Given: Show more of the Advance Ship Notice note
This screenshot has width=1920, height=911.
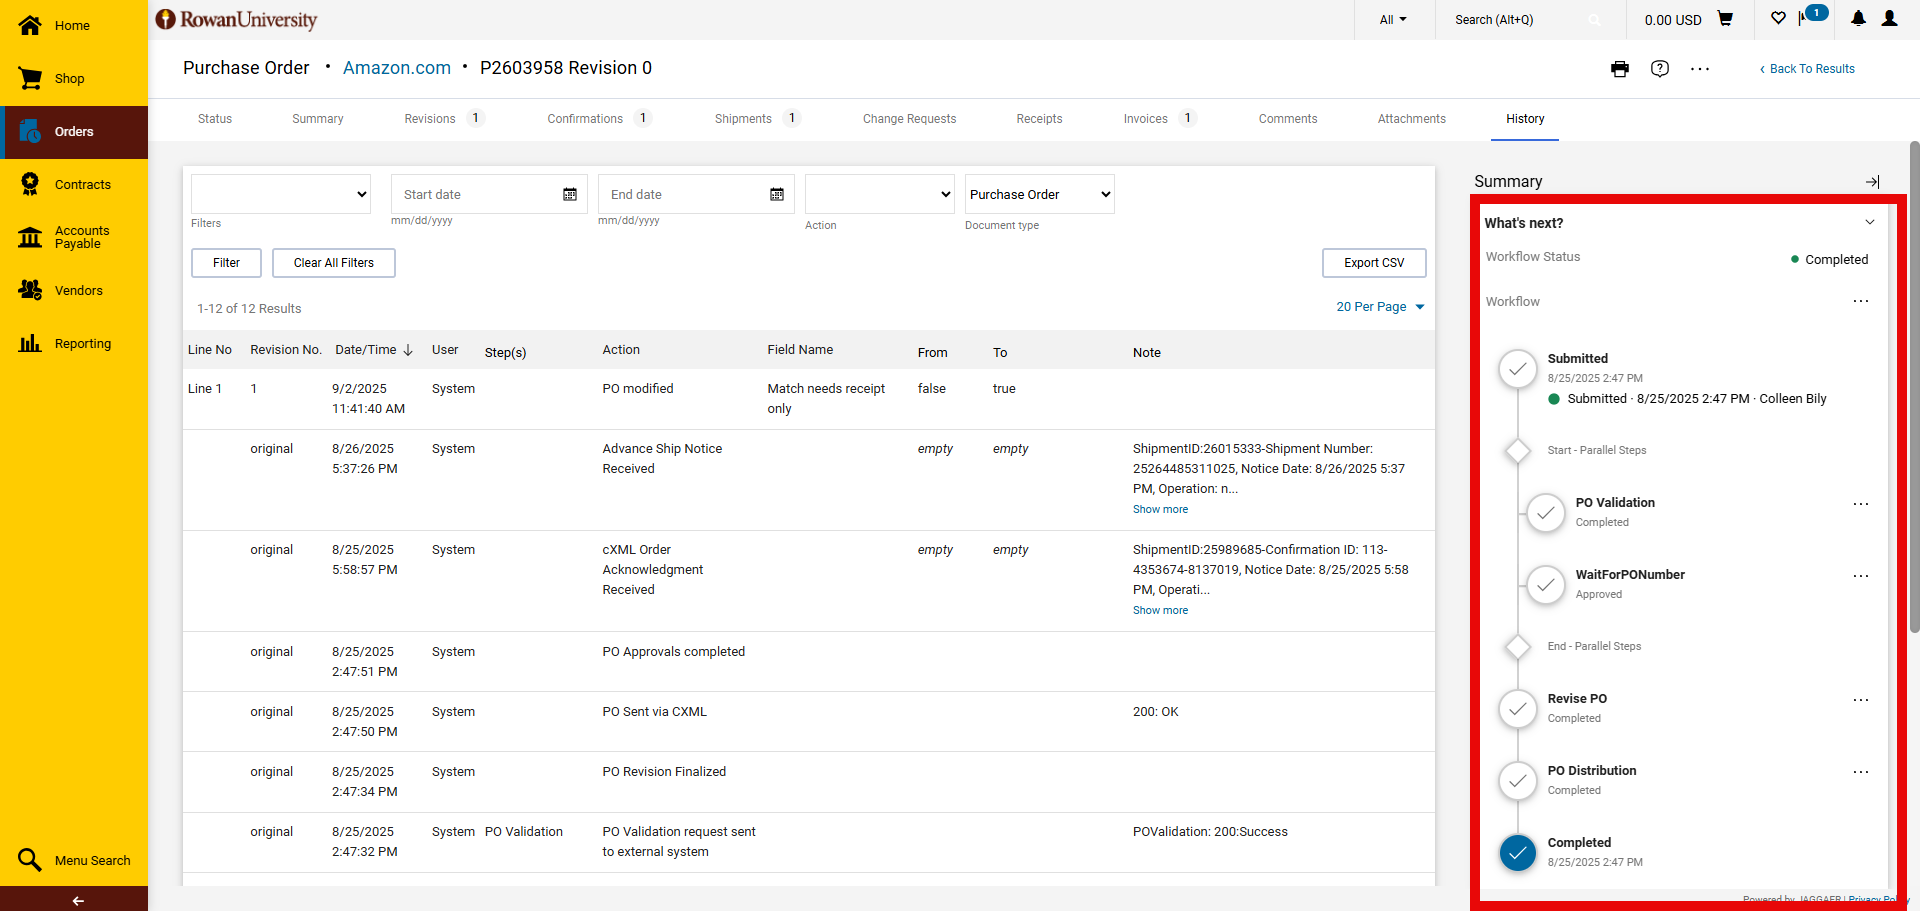Looking at the screenshot, I should pos(1160,510).
